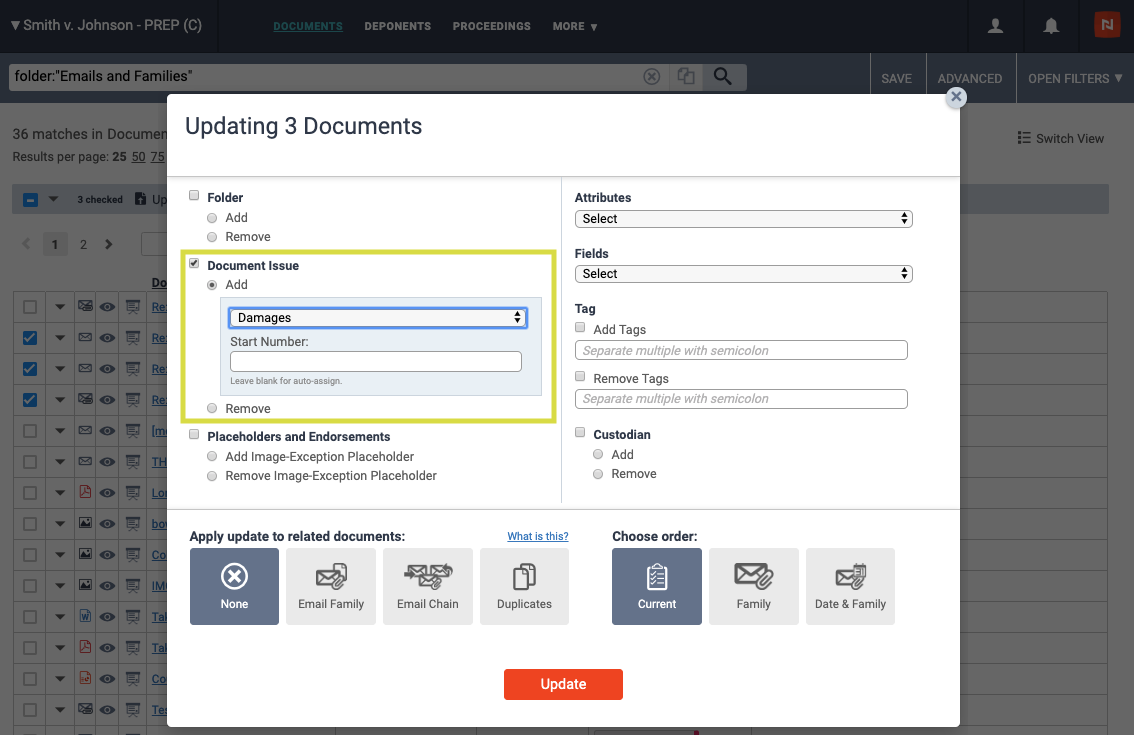Open the user profile icon
Screen dimensions: 1134x735
(x=995, y=26)
